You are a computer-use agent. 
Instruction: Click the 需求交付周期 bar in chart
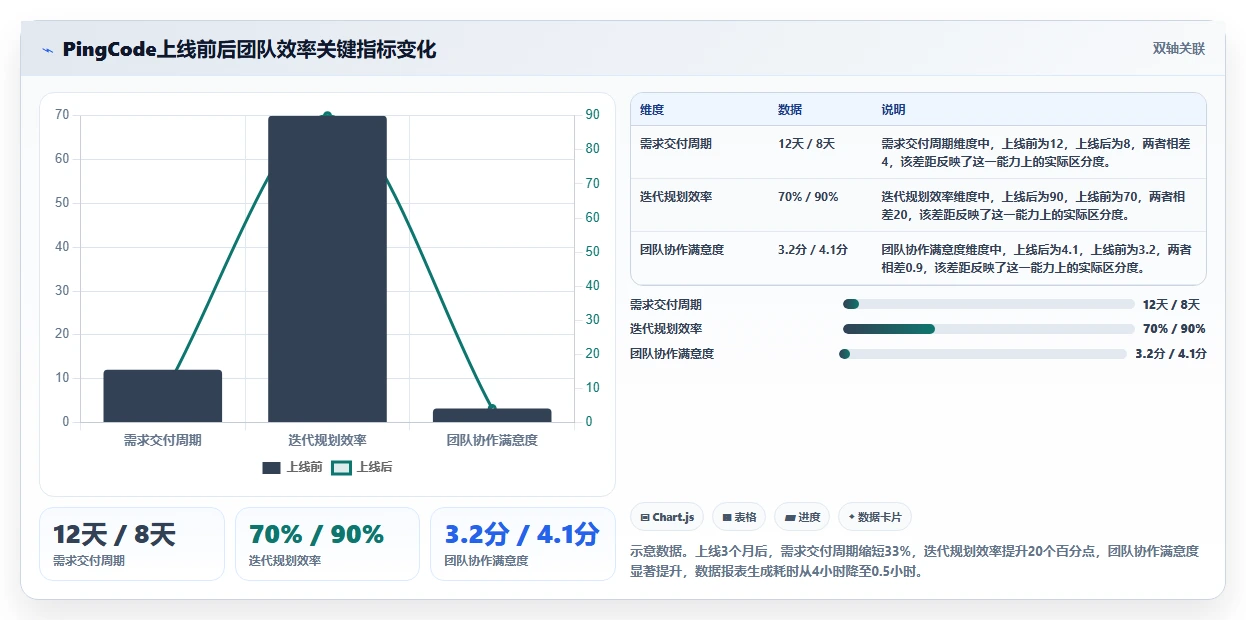[x=163, y=396]
